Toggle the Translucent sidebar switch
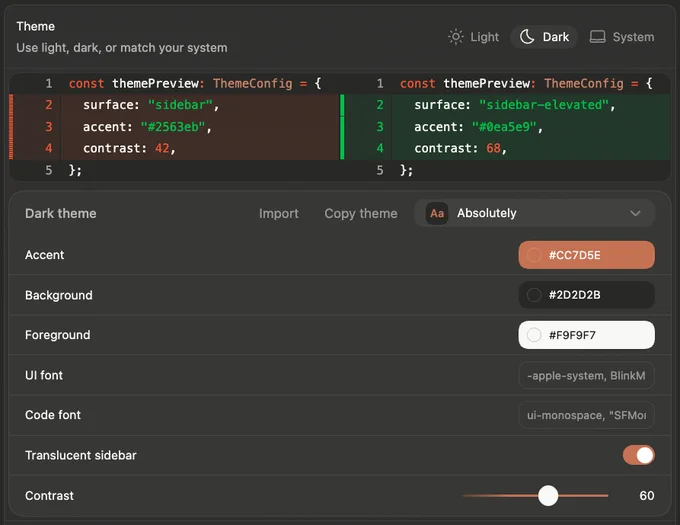The image size is (680, 525). pos(638,455)
